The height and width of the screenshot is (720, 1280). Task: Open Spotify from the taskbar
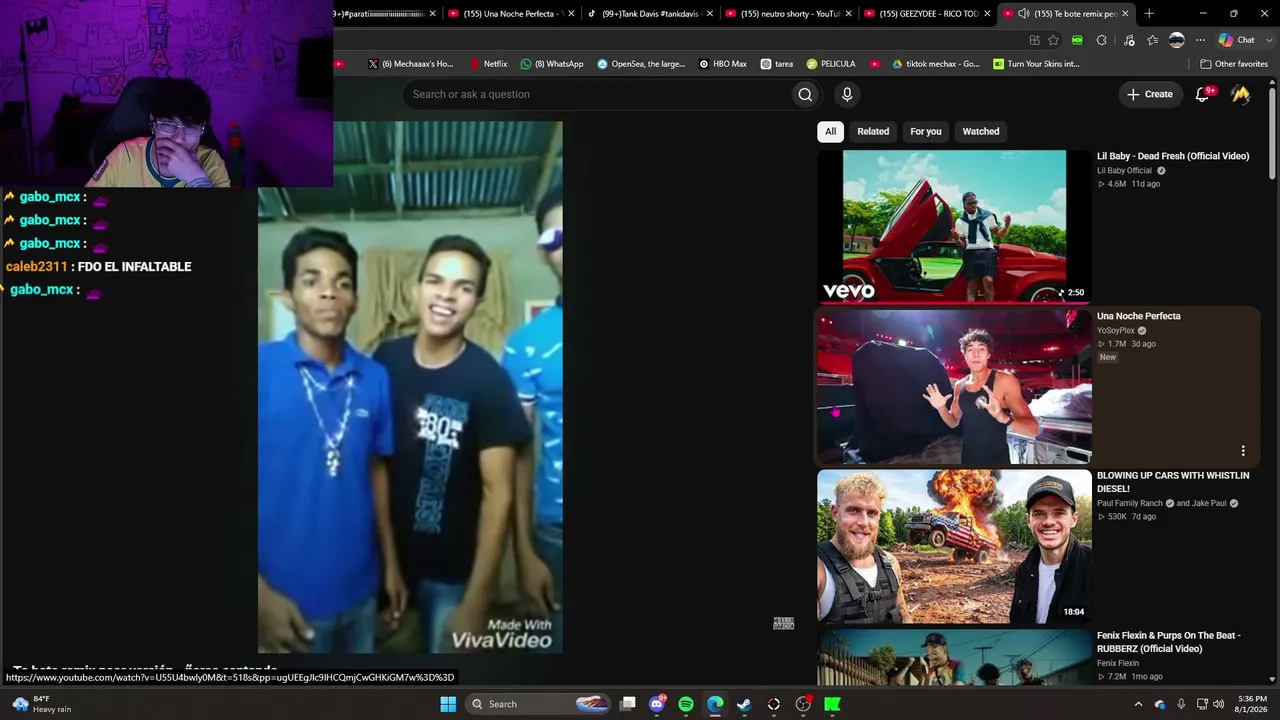tap(686, 704)
